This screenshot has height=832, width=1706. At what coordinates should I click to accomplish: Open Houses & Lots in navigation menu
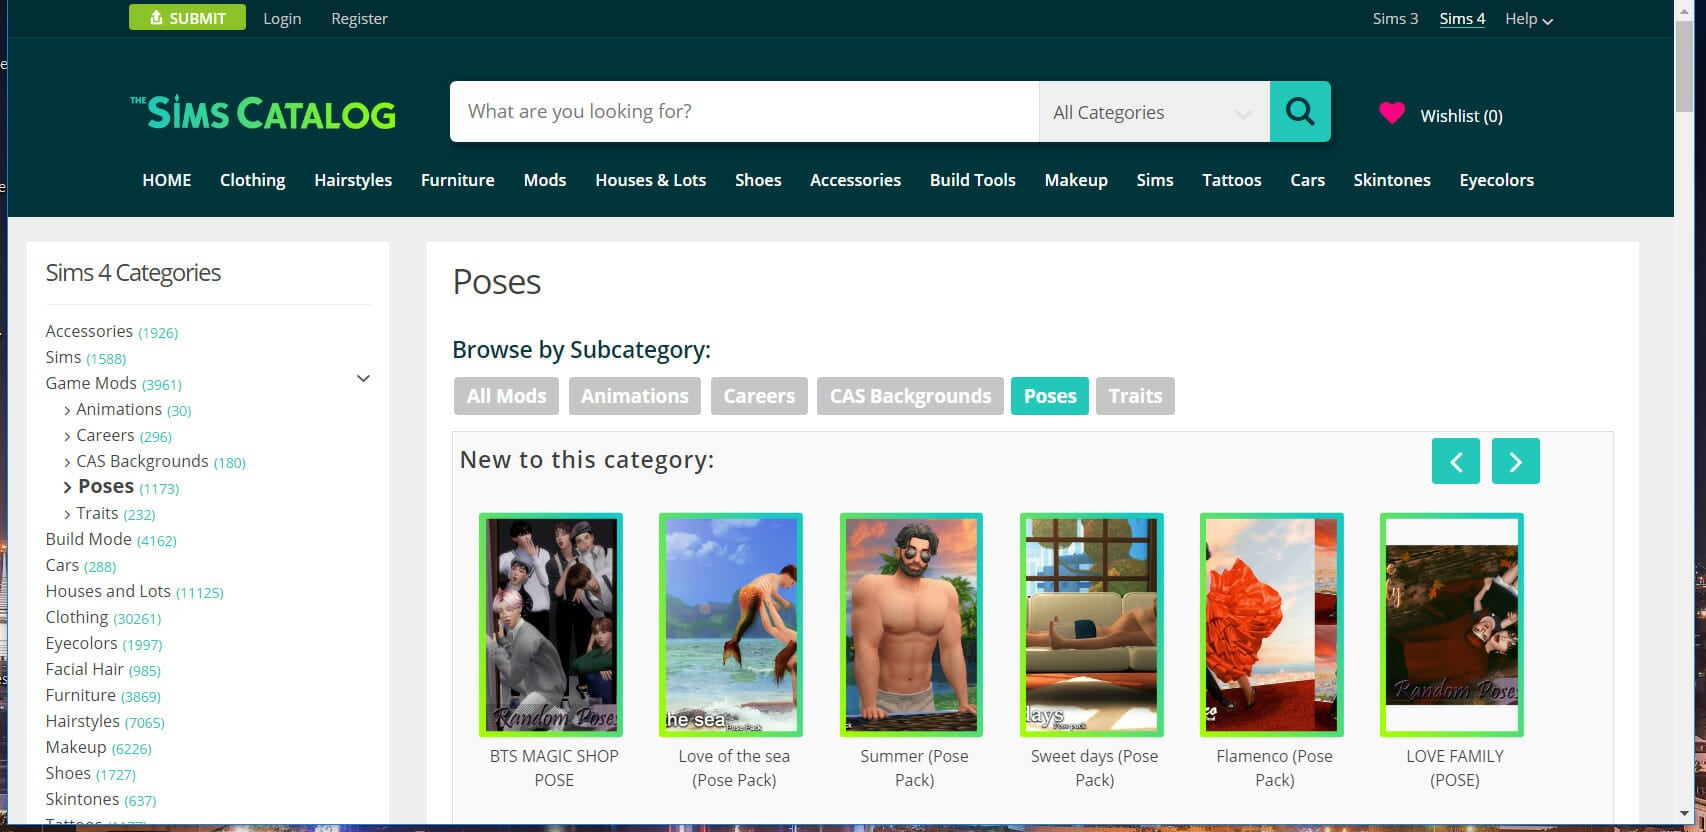pyautogui.click(x=651, y=180)
